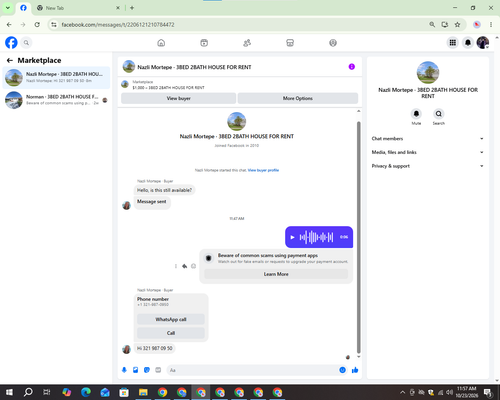Click the voice message waveform
The height and width of the screenshot is (400, 500).
point(316,237)
